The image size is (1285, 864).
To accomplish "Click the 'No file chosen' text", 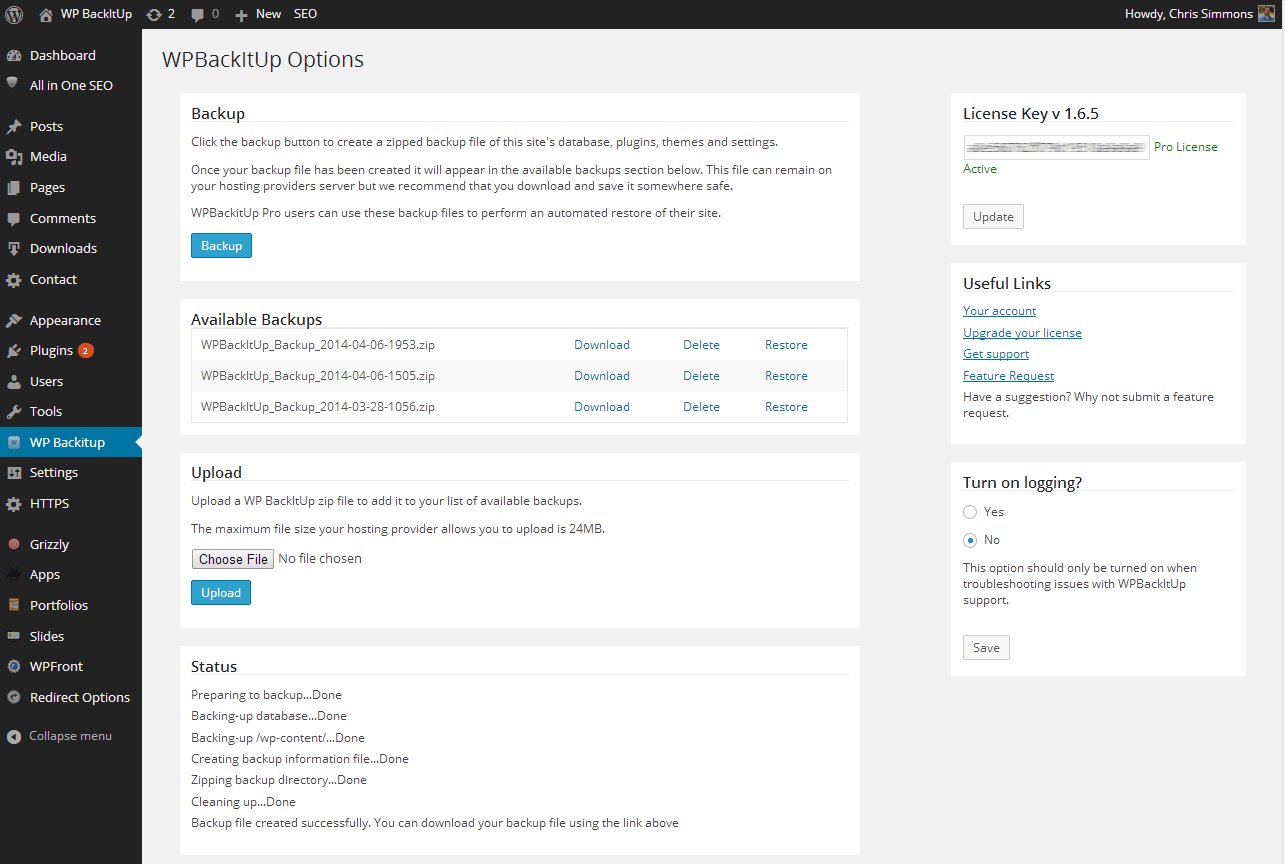I will tap(320, 559).
